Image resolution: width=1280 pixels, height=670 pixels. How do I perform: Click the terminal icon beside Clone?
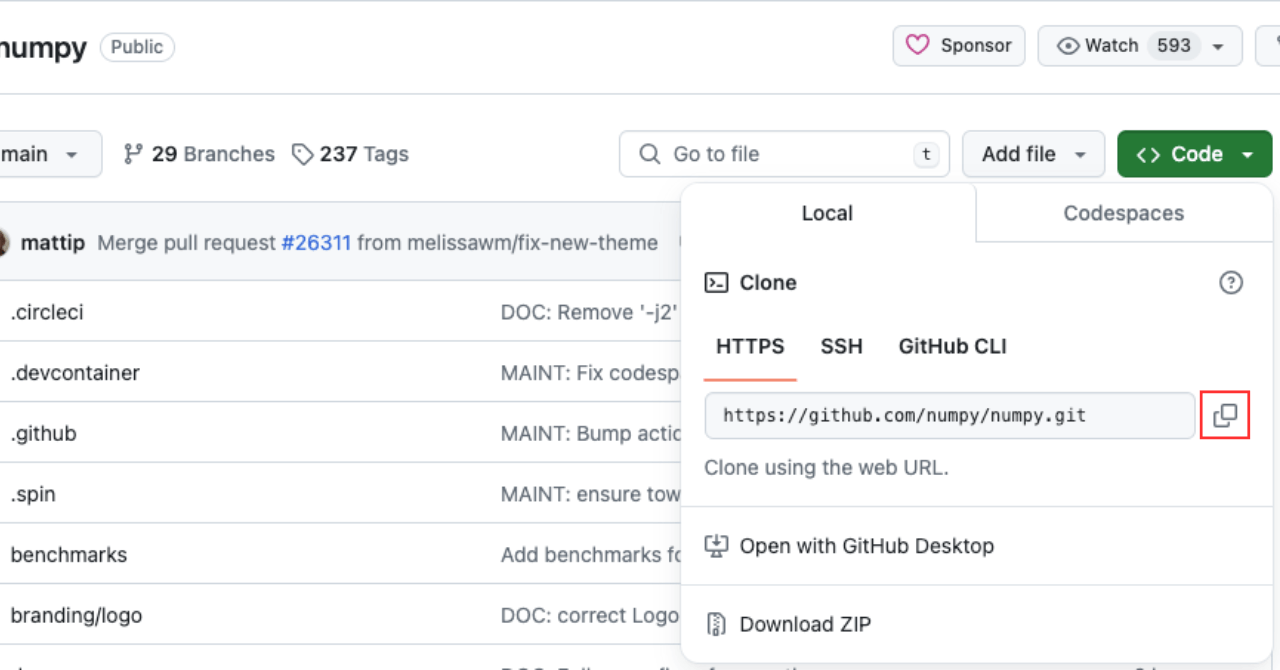click(x=716, y=283)
